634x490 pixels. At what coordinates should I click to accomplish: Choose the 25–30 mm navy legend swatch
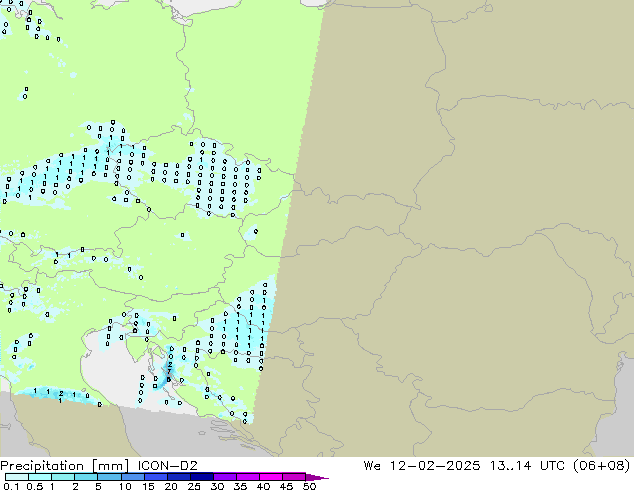[x=201, y=477]
